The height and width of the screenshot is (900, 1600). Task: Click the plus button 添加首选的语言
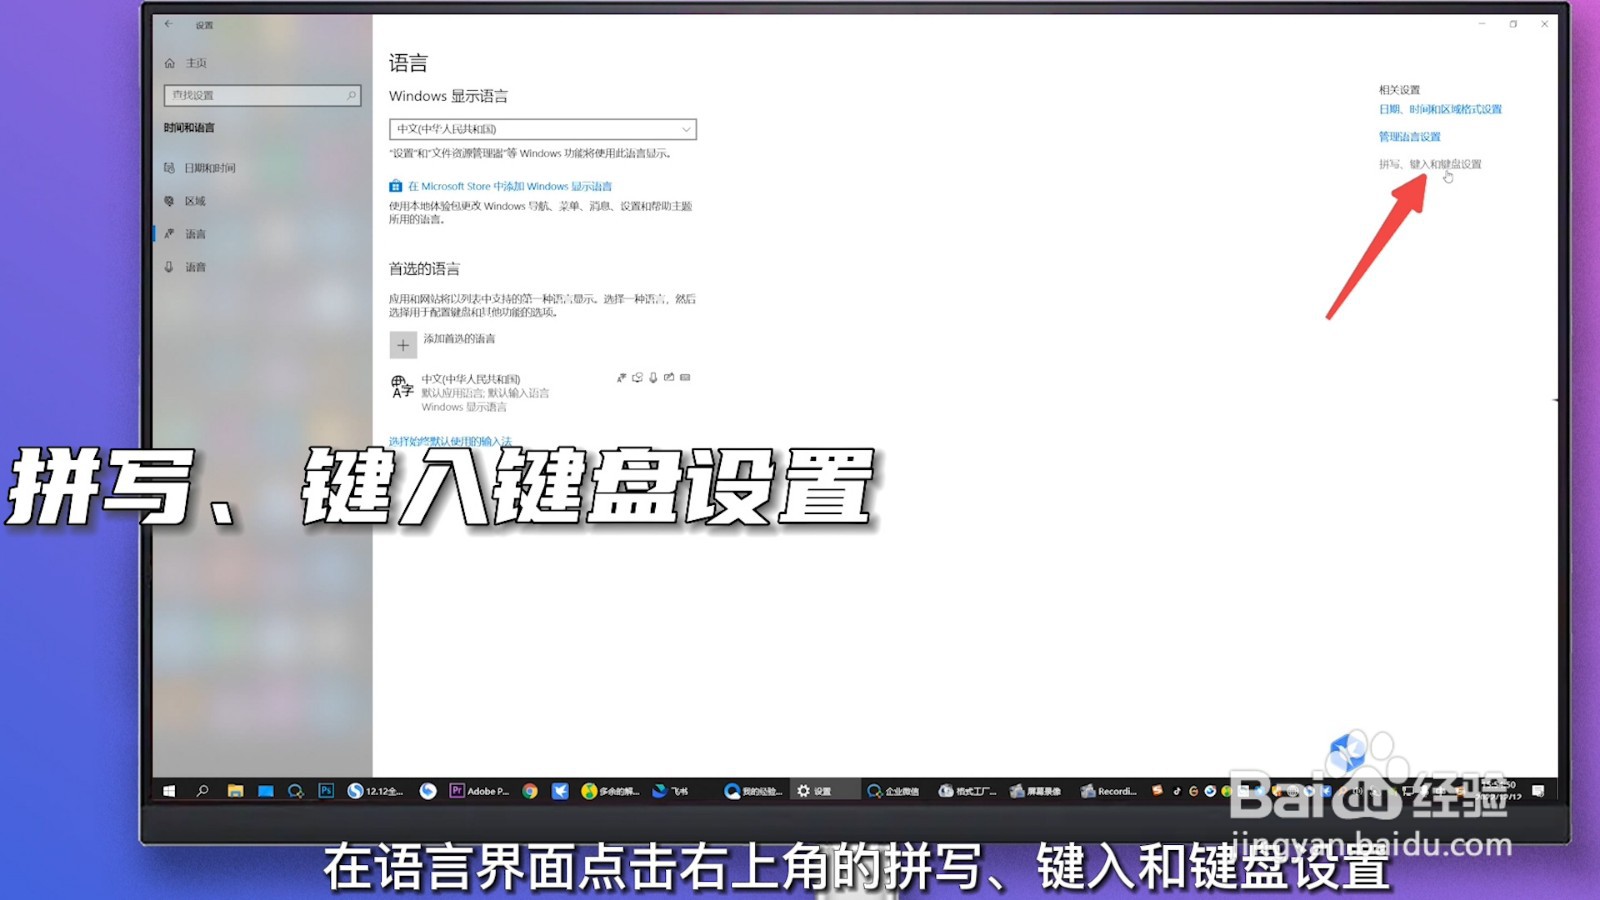tap(403, 345)
